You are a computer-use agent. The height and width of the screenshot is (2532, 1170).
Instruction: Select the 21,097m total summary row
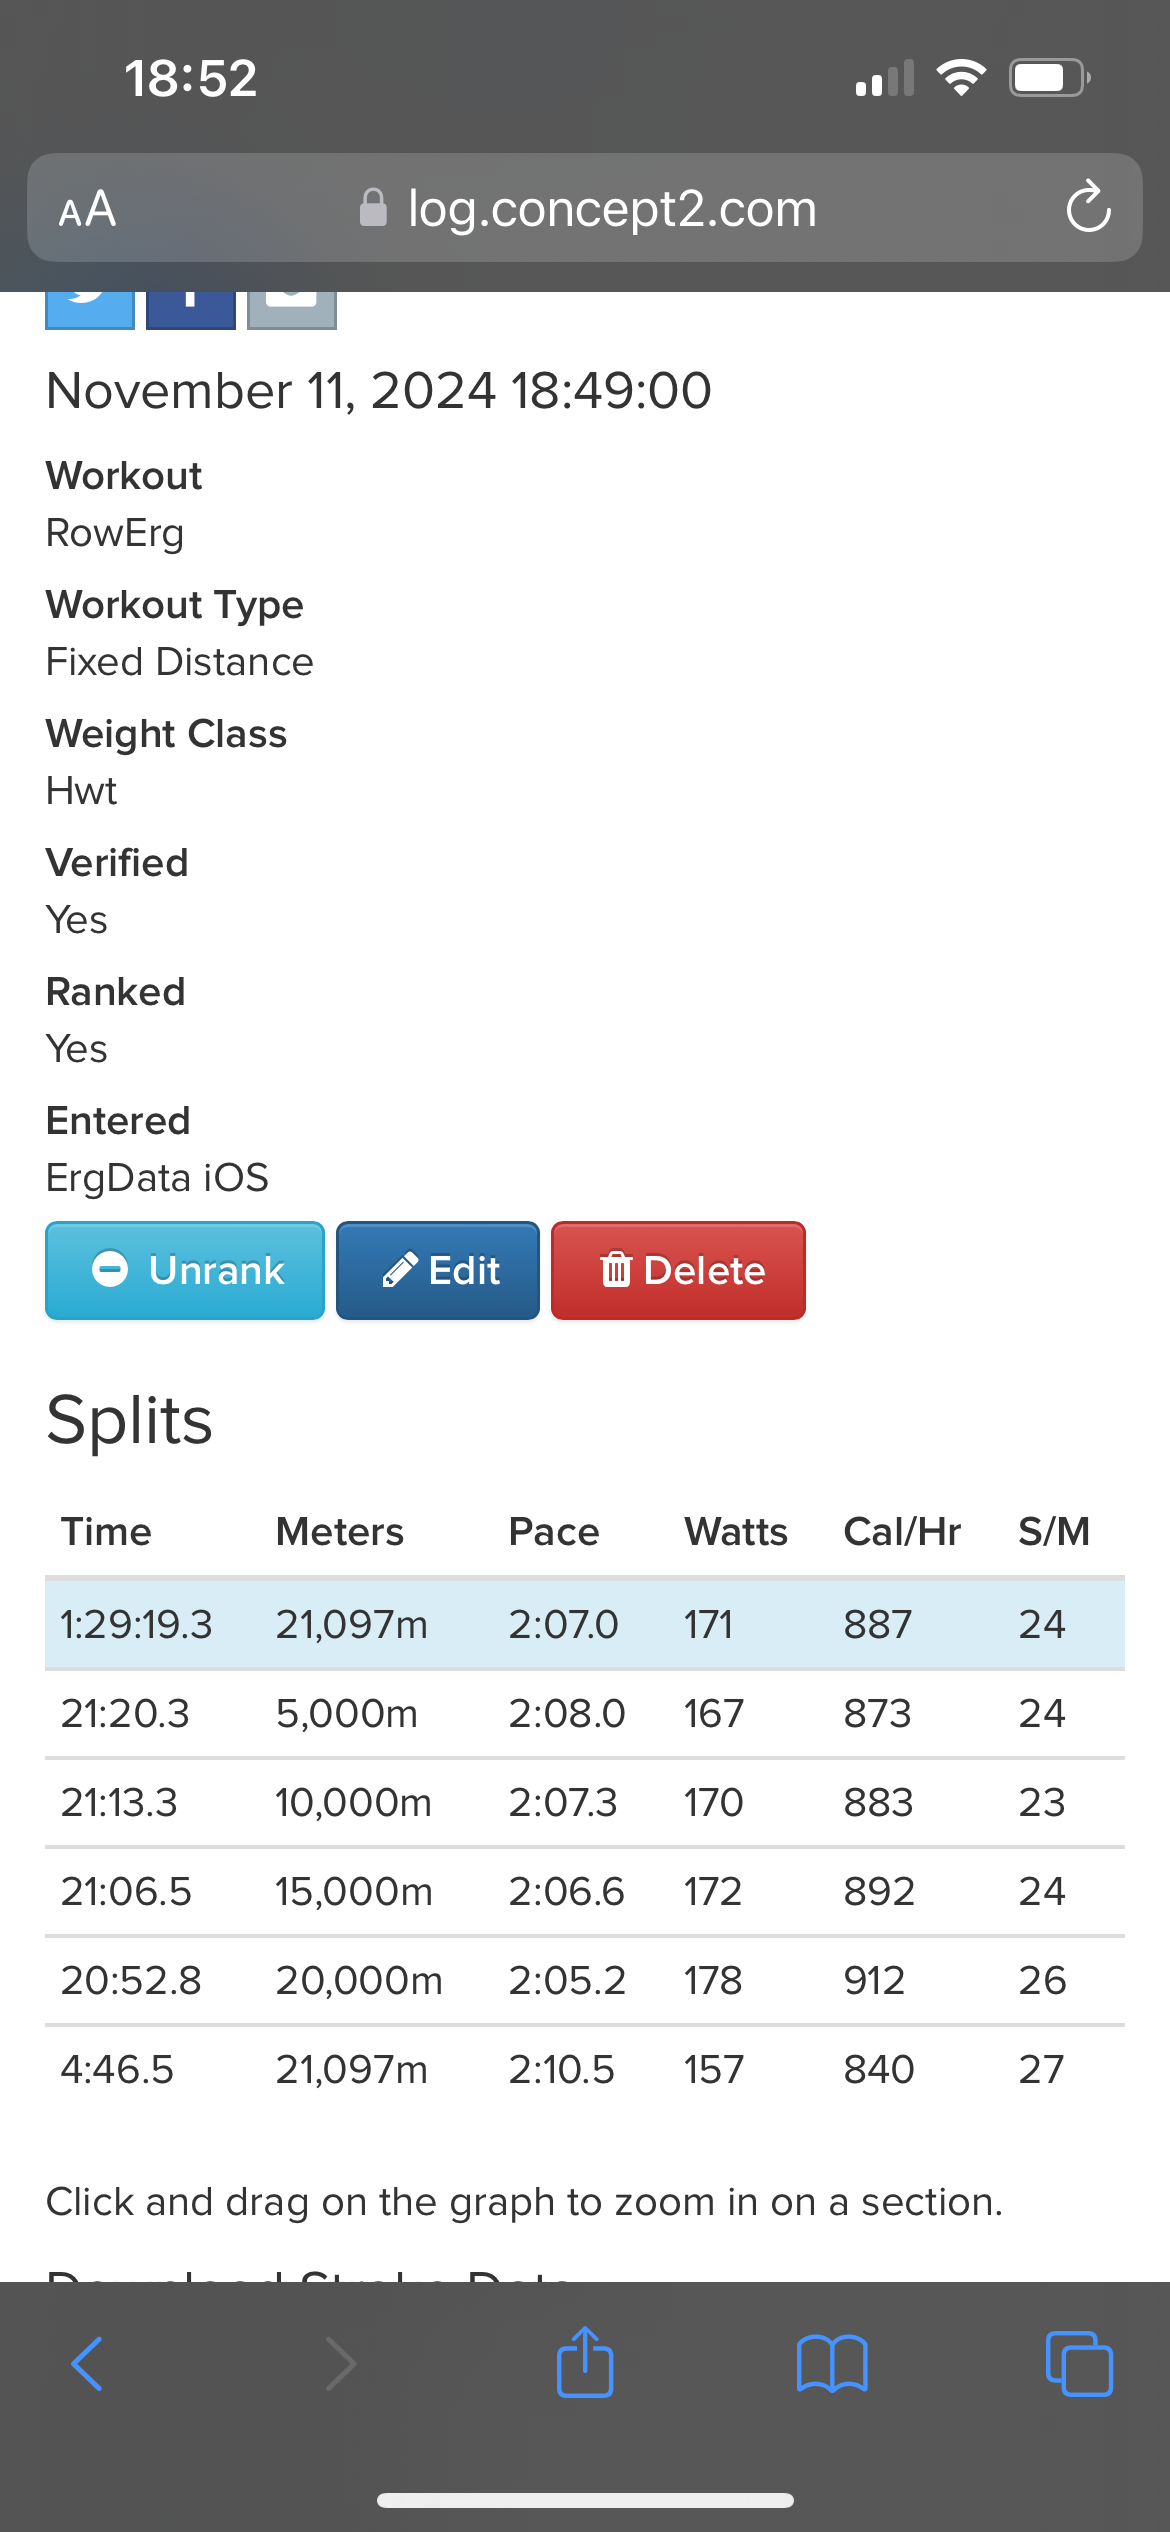[585, 1625]
